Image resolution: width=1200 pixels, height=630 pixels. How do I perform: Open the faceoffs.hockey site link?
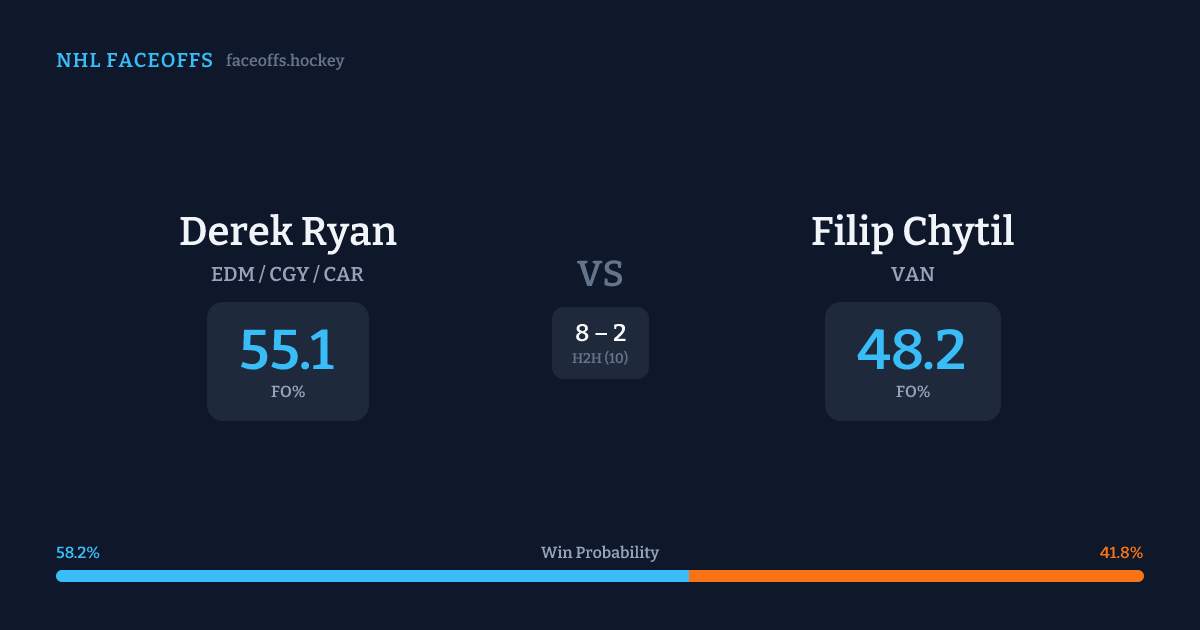tap(285, 61)
